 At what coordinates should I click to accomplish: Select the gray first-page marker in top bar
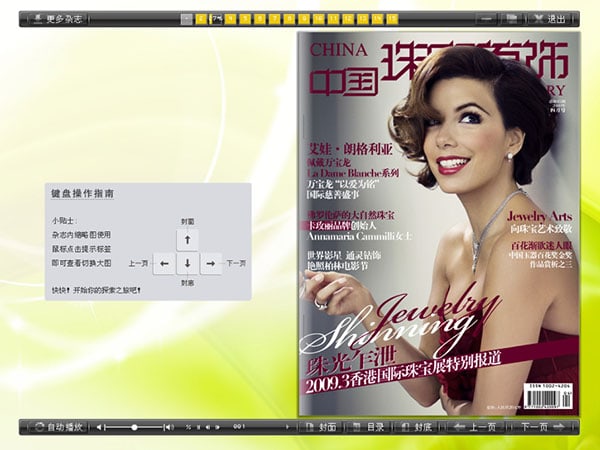186,19
